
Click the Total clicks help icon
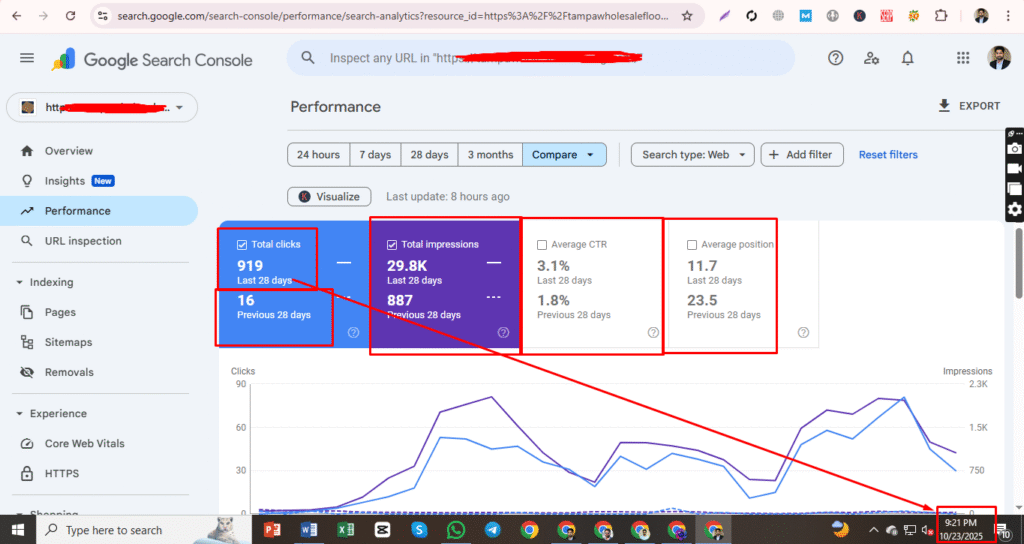[353, 332]
